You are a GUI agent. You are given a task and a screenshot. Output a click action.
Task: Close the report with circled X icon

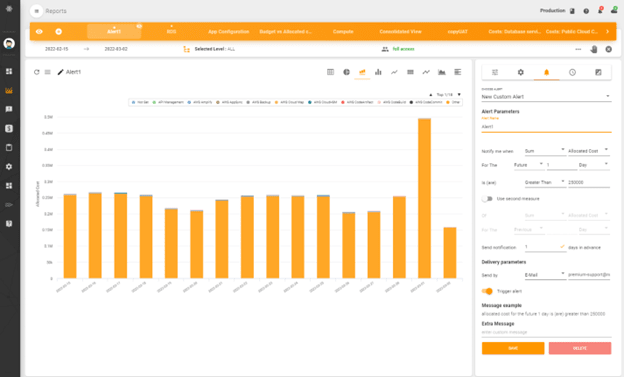pos(608,49)
